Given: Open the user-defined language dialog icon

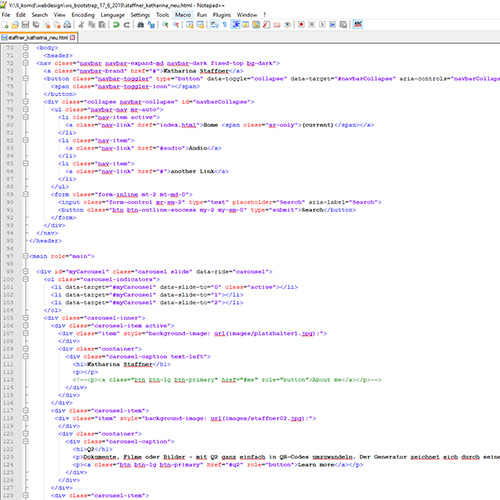Looking at the screenshot, I should [246, 25].
